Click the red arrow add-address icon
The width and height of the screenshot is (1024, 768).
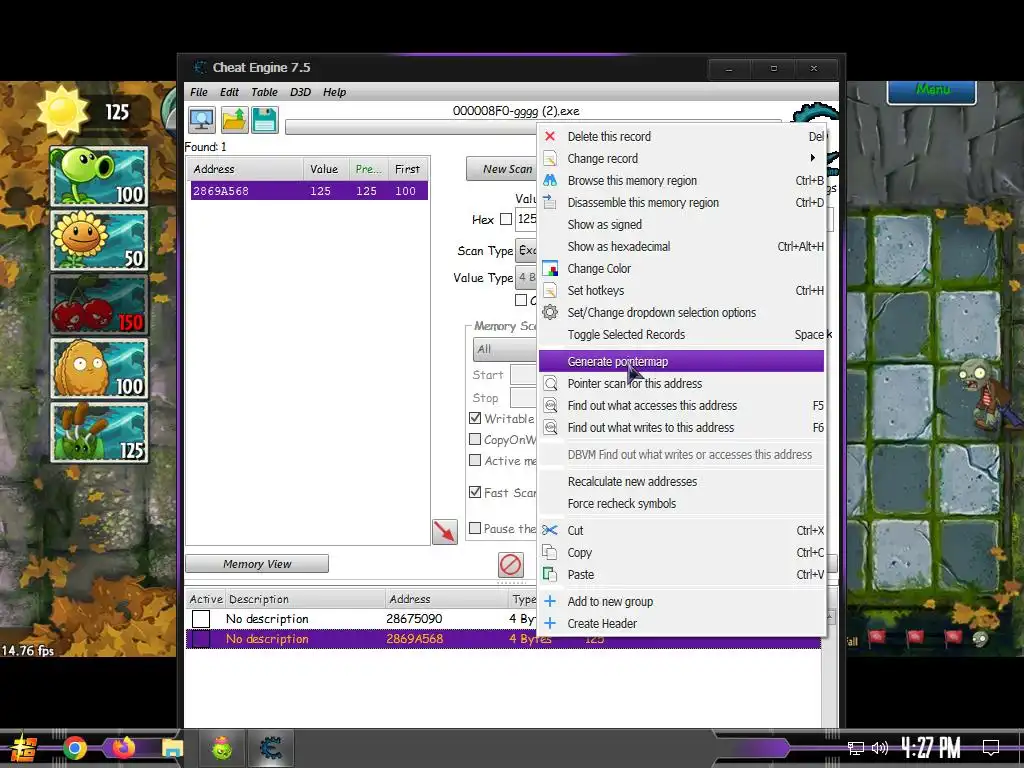tap(445, 532)
